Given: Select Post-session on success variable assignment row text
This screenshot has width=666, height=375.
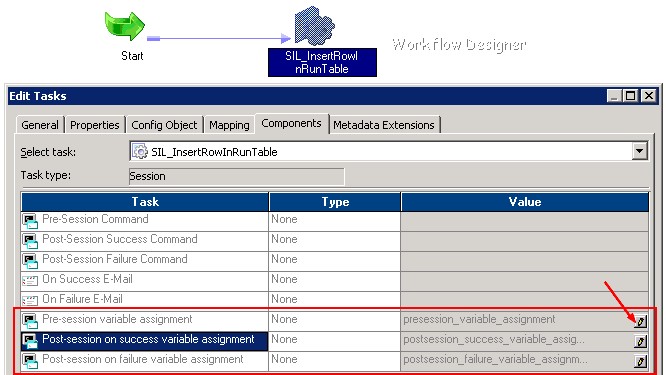Looking at the screenshot, I should point(148,339).
